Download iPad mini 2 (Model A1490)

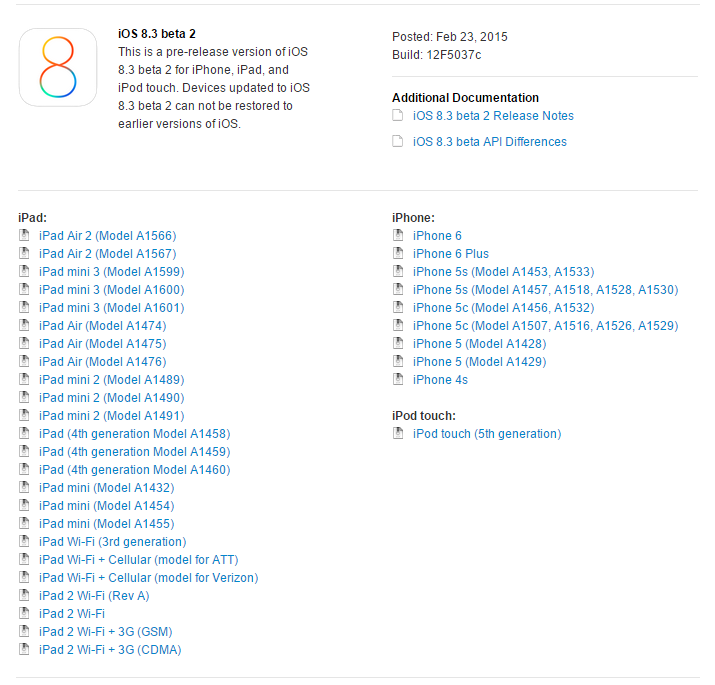pos(112,398)
